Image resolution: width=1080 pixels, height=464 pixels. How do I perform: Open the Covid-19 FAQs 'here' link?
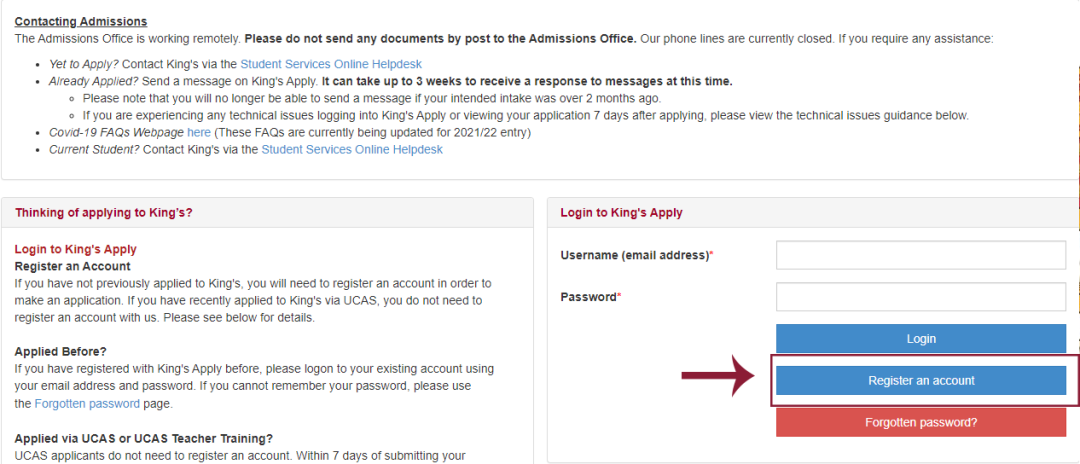198,132
